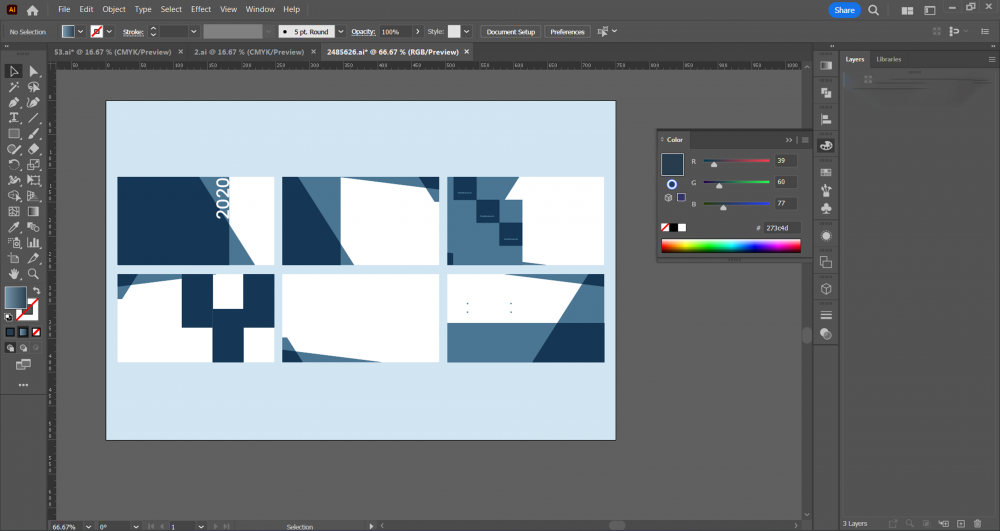Viewport: 1000px width, 531px height.
Task: Click the hex color field 273c4d
Action: pos(781,228)
